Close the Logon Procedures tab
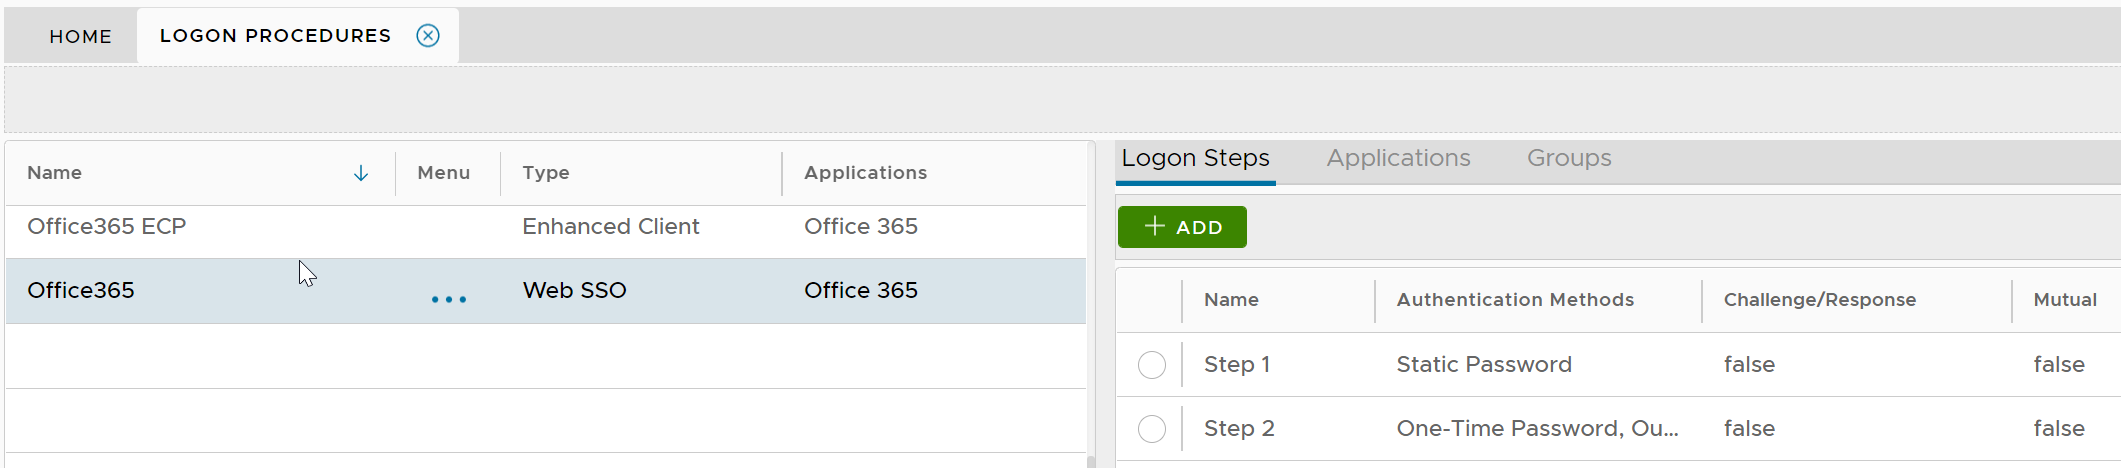 tap(428, 36)
